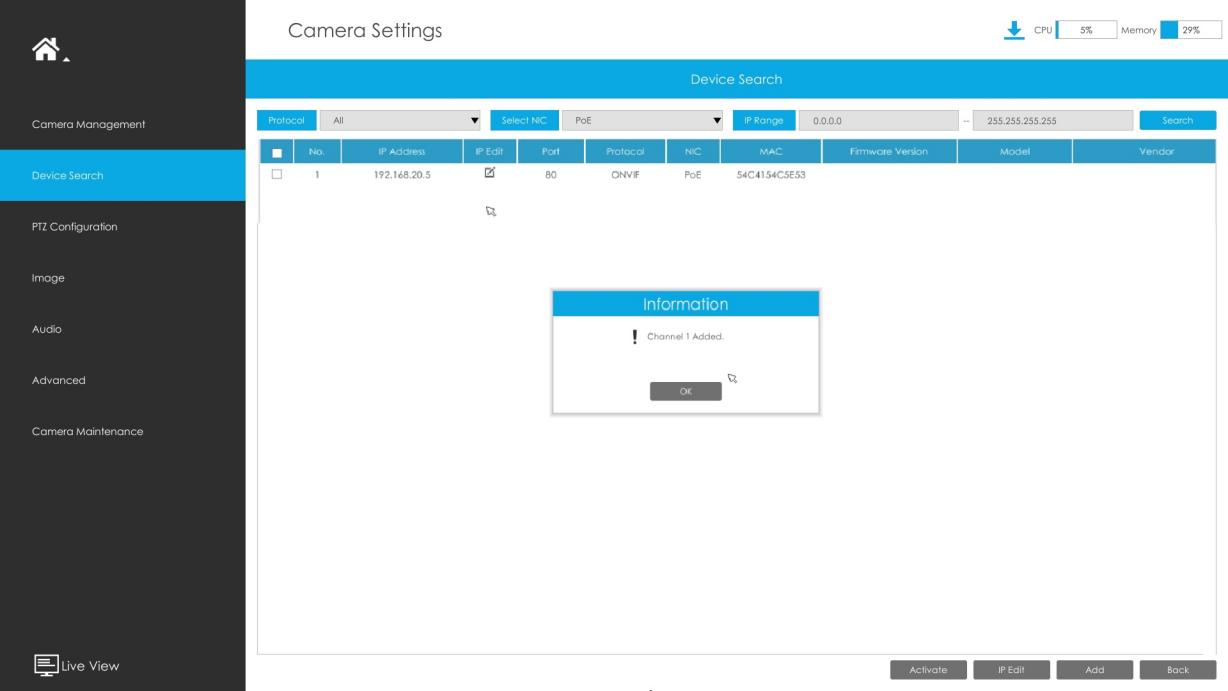Focus the IP range start field 0.0.0.0
Viewport: 1228px width, 691px height.
pyautogui.click(x=880, y=120)
